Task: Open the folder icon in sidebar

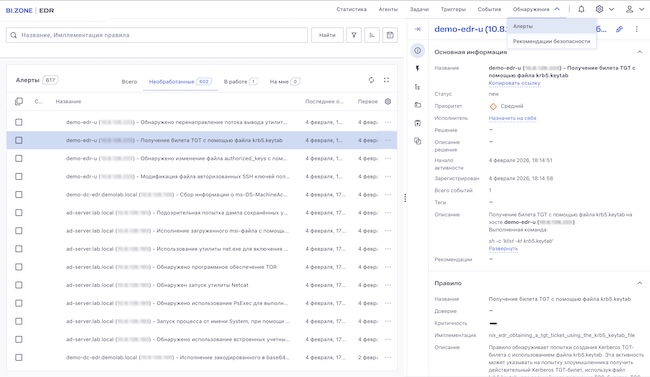Action: [x=417, y=105]
